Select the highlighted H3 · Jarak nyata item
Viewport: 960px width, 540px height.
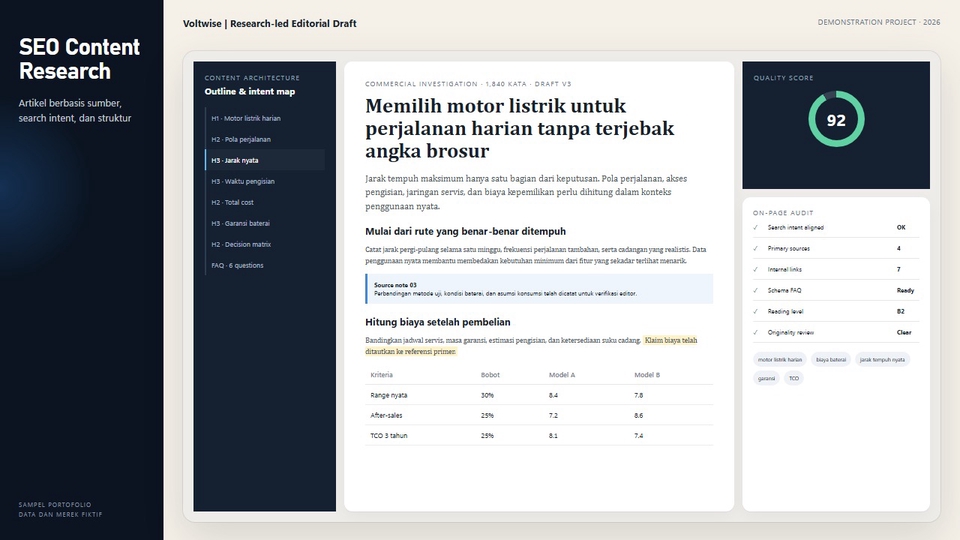tap(265, 160)
